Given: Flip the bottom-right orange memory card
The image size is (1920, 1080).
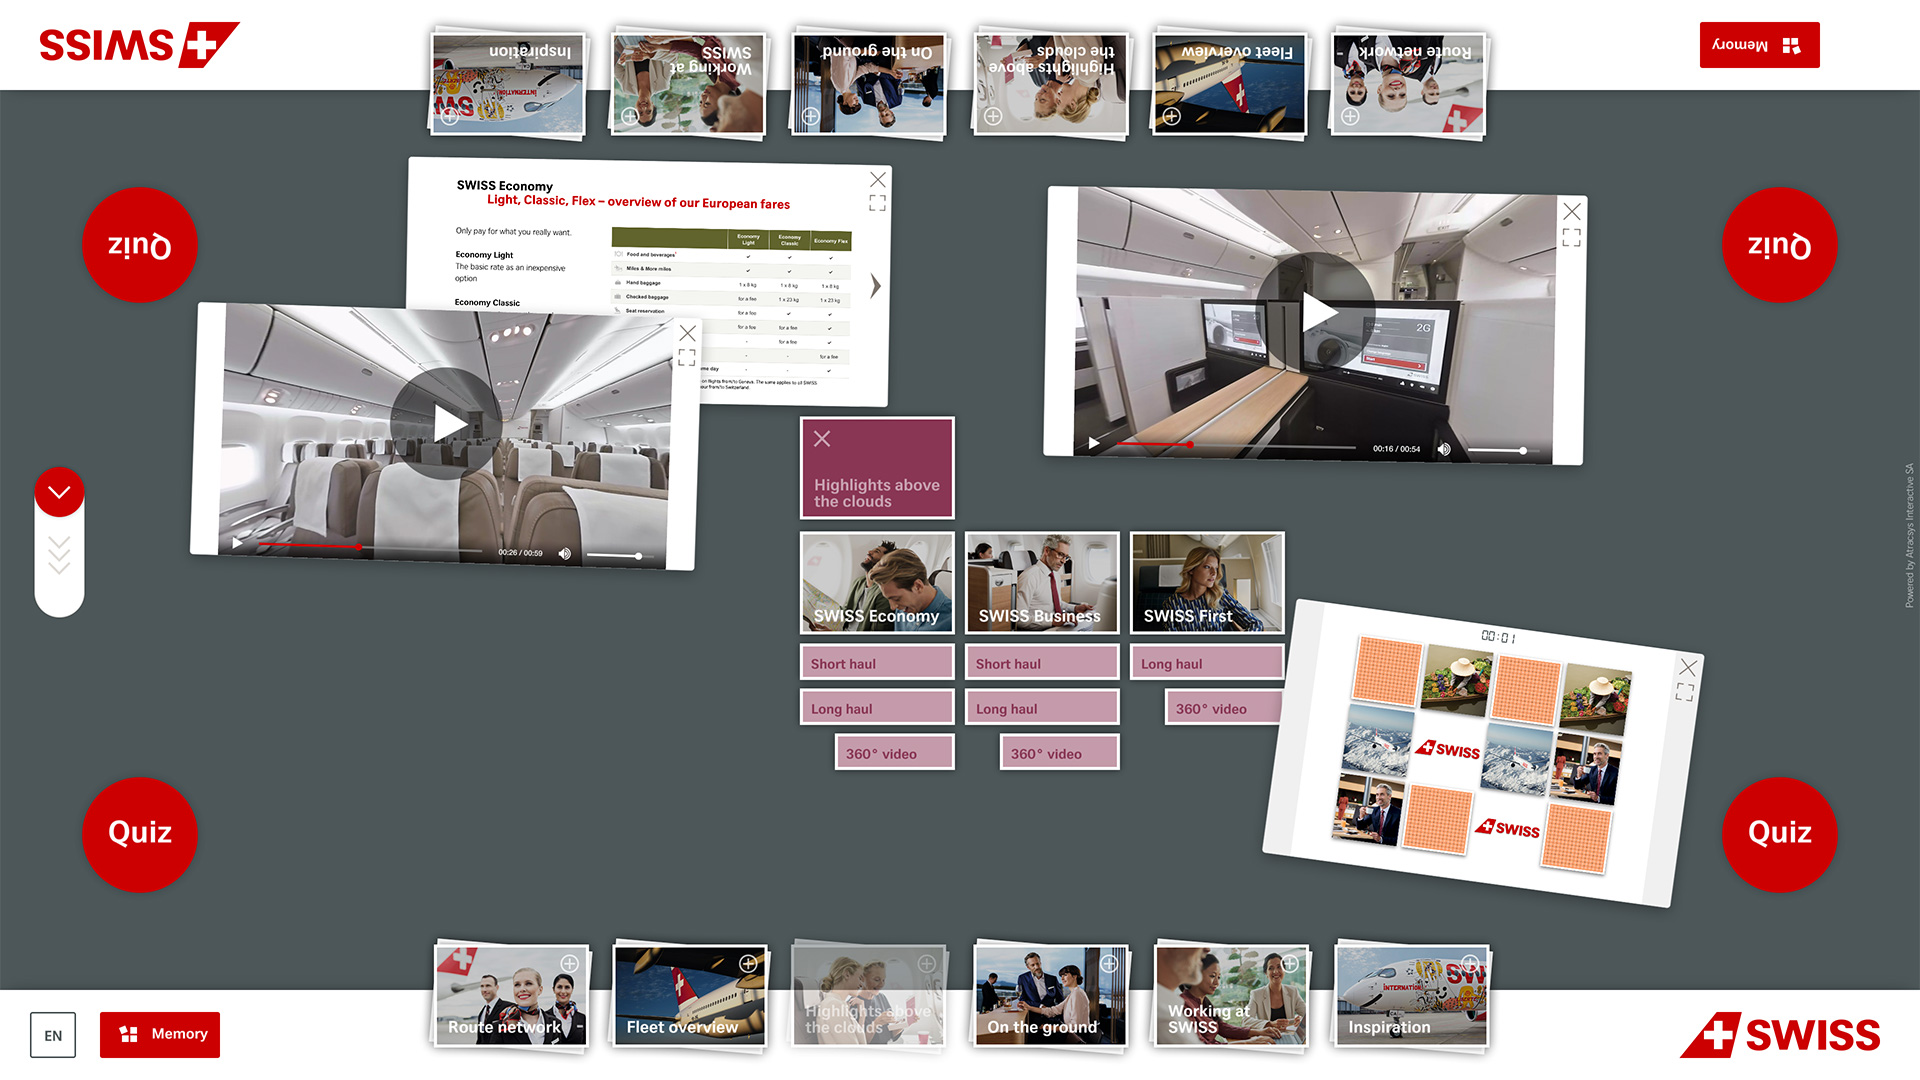Looking at the screenshot, I should tap(1576, 838).
